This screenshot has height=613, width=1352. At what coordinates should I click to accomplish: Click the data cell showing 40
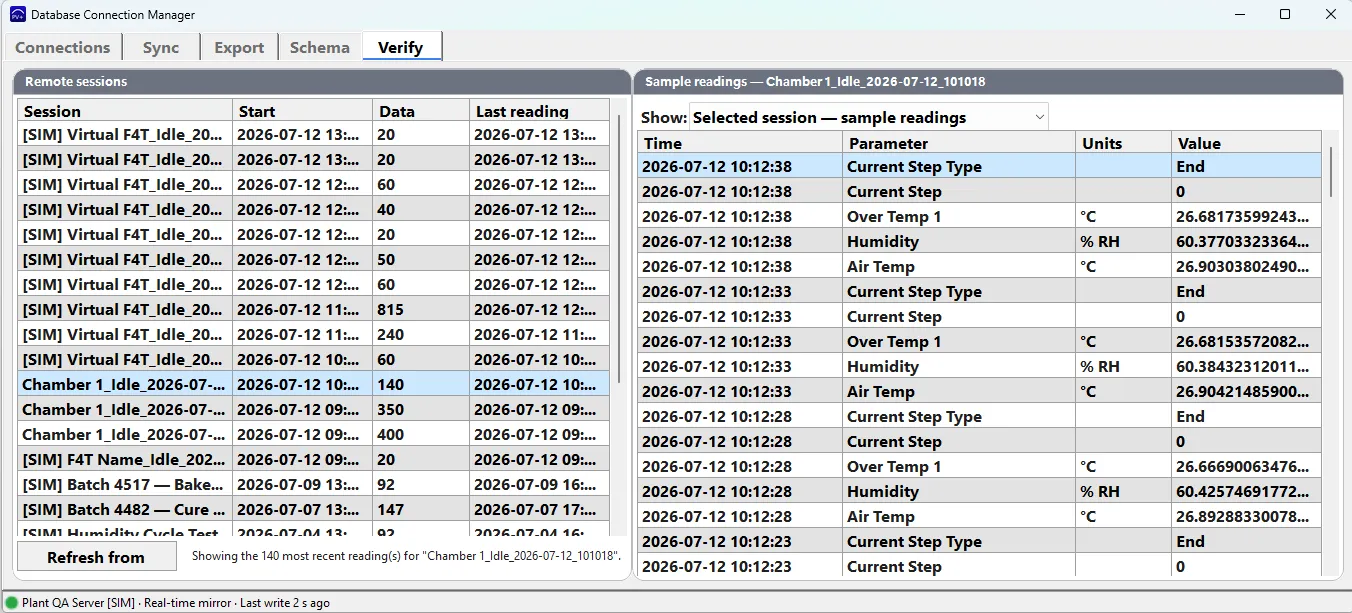(x=420, y=209)
